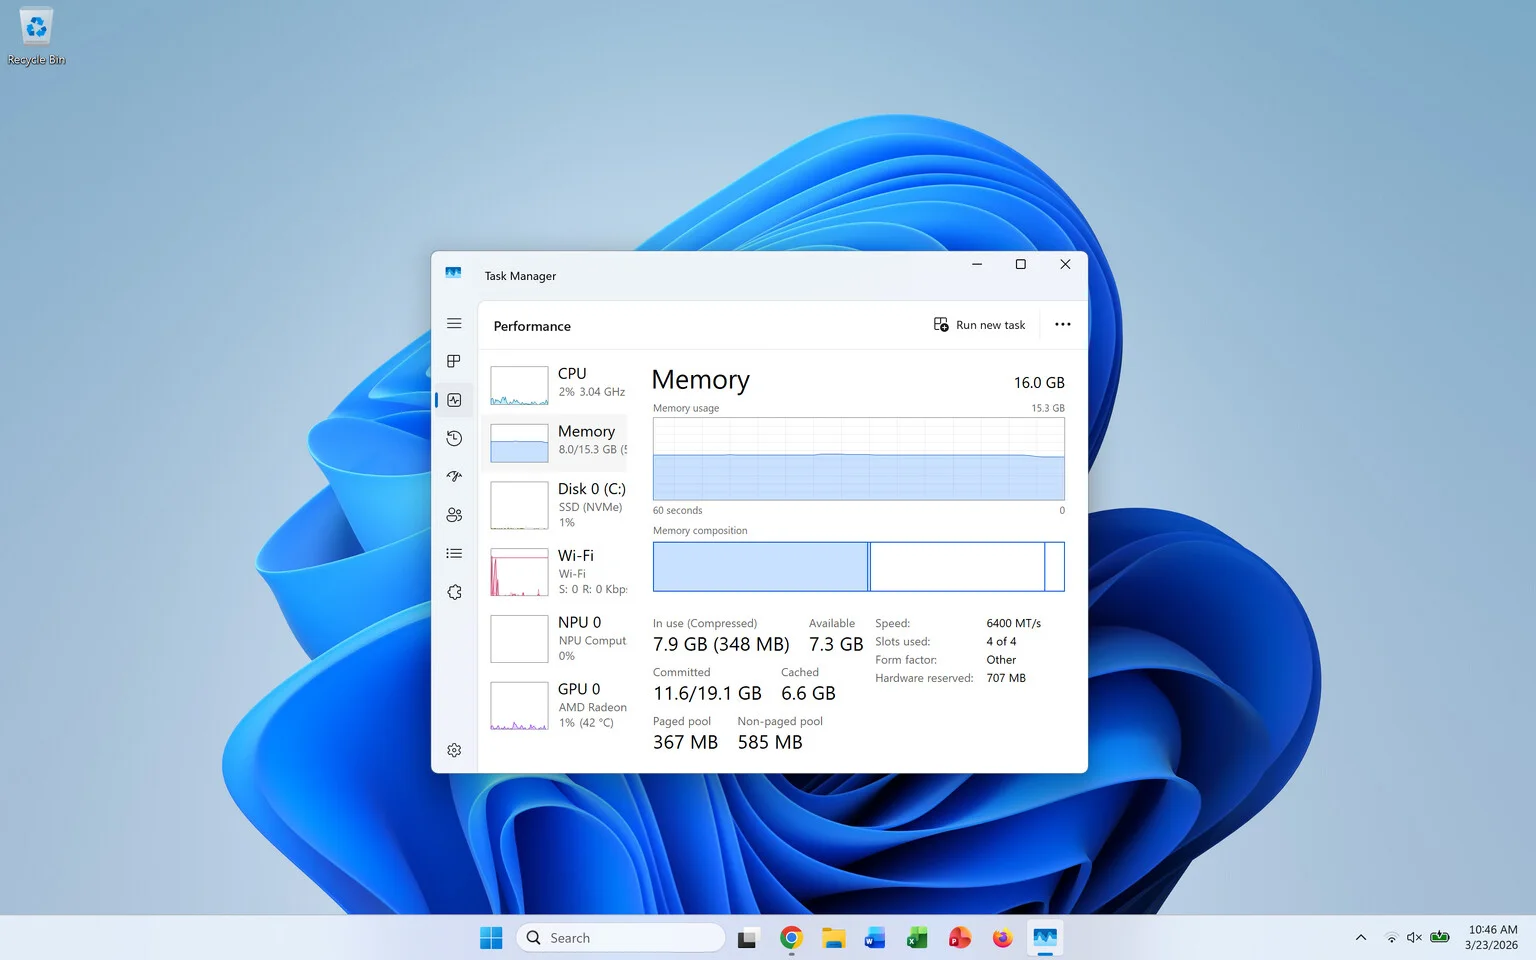
Task: Click the Windows Start button
Action: pos(491,937)
